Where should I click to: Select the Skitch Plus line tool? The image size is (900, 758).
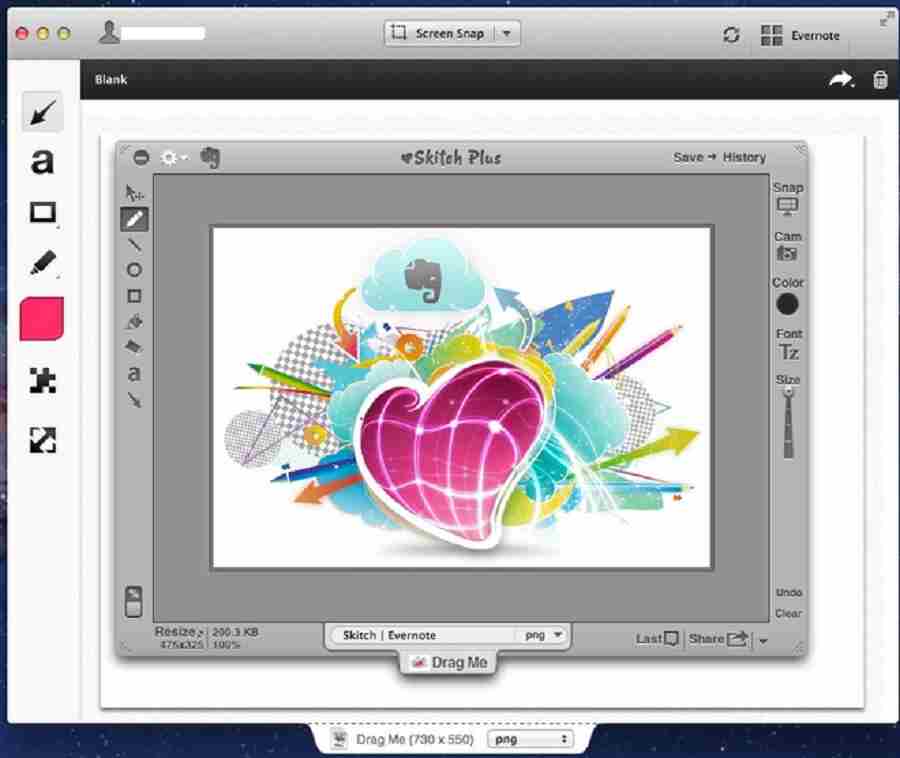pyautogui.click(x=134, y=245)
